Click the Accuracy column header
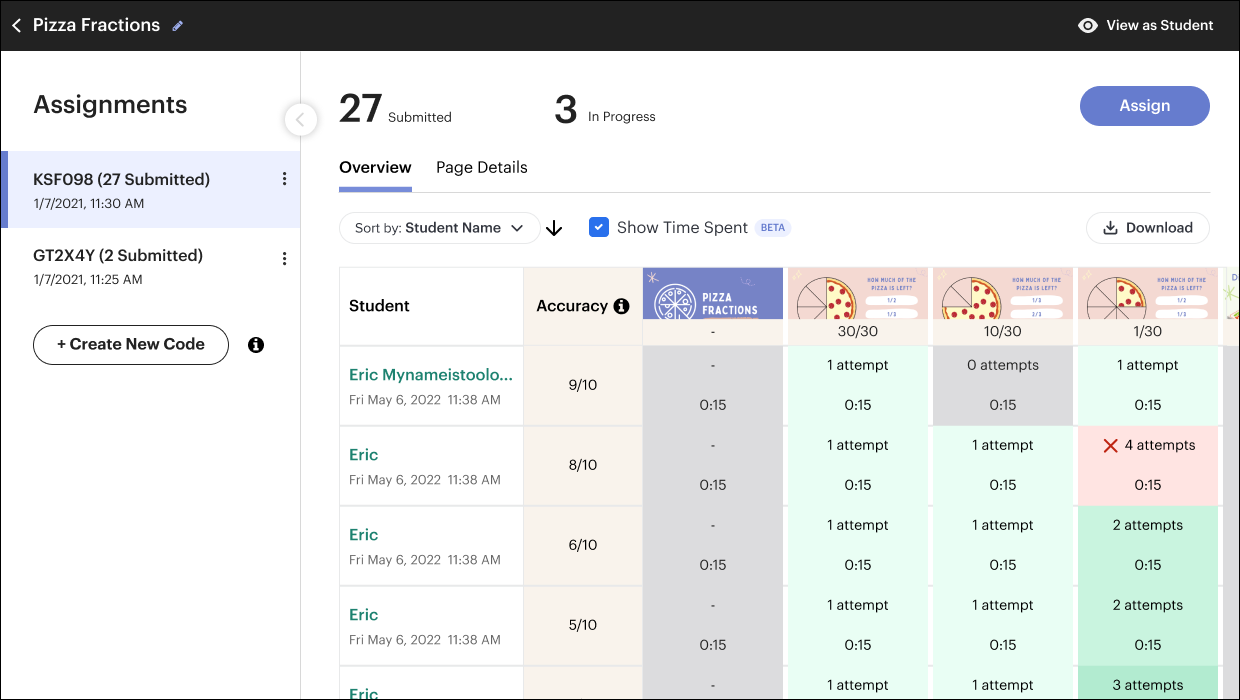 pyautogui.click(x=583, y=306)
